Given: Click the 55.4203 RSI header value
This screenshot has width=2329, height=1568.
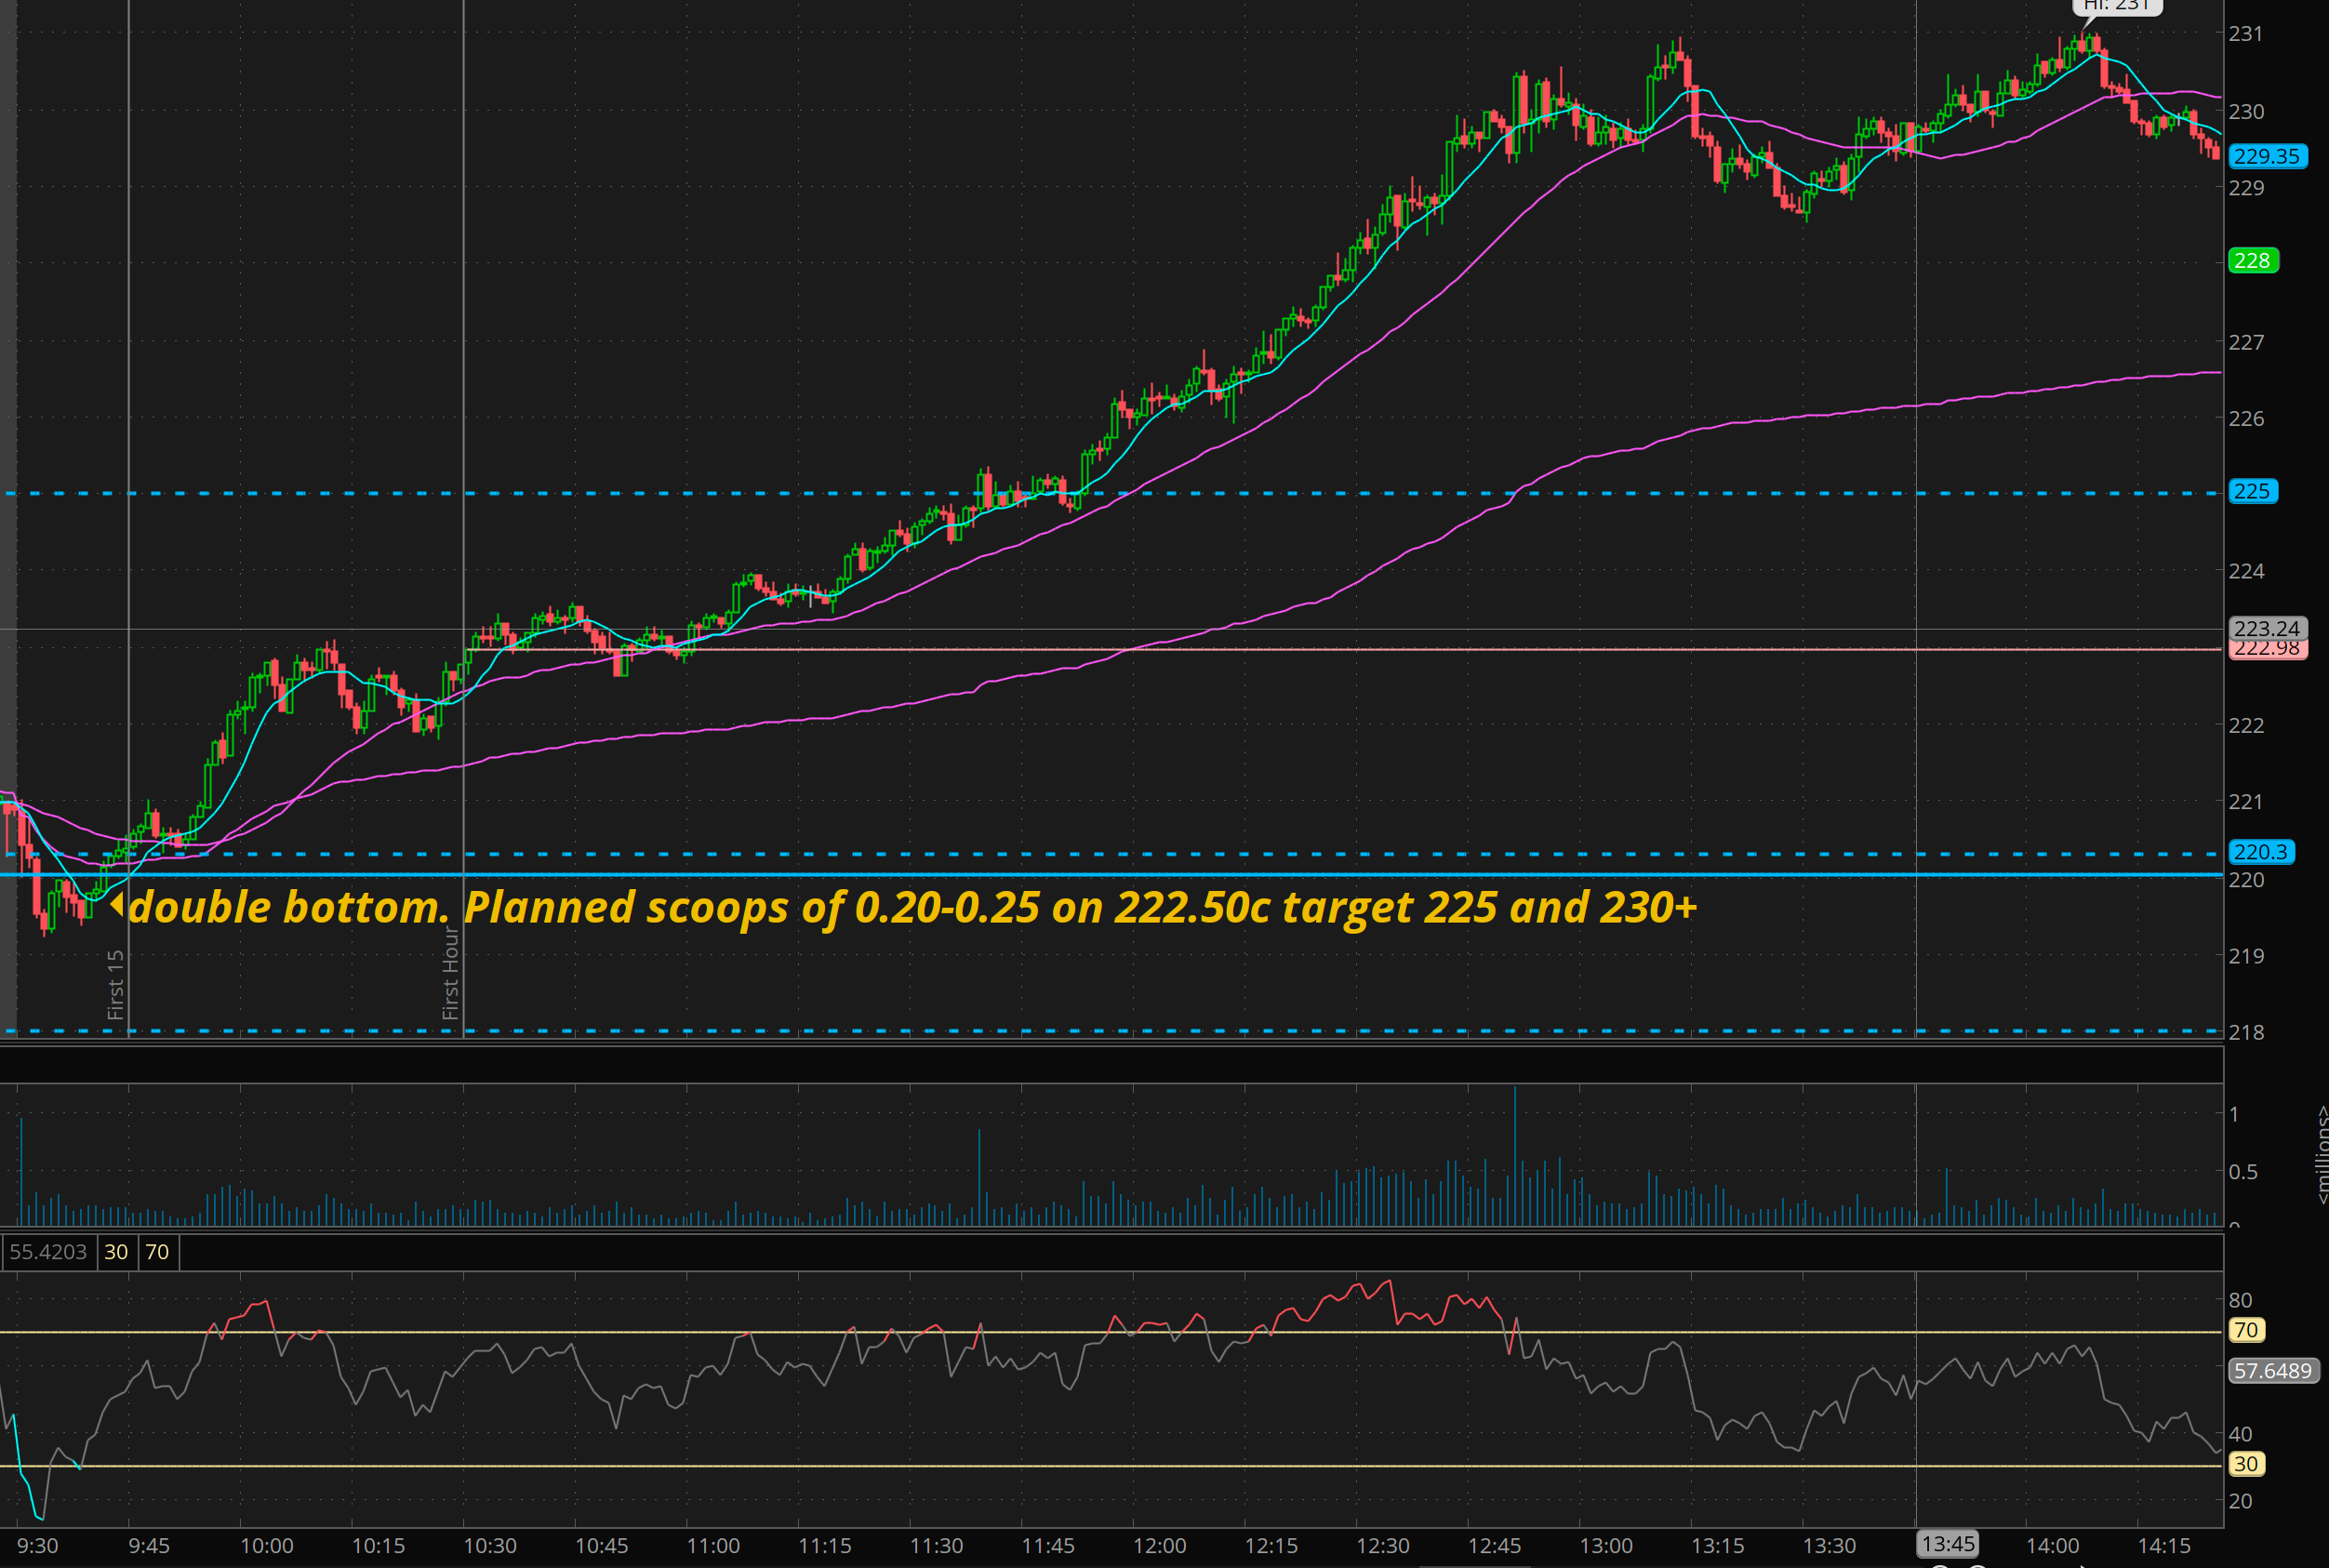Looking at the screenshot, I should pos(48,1252).
